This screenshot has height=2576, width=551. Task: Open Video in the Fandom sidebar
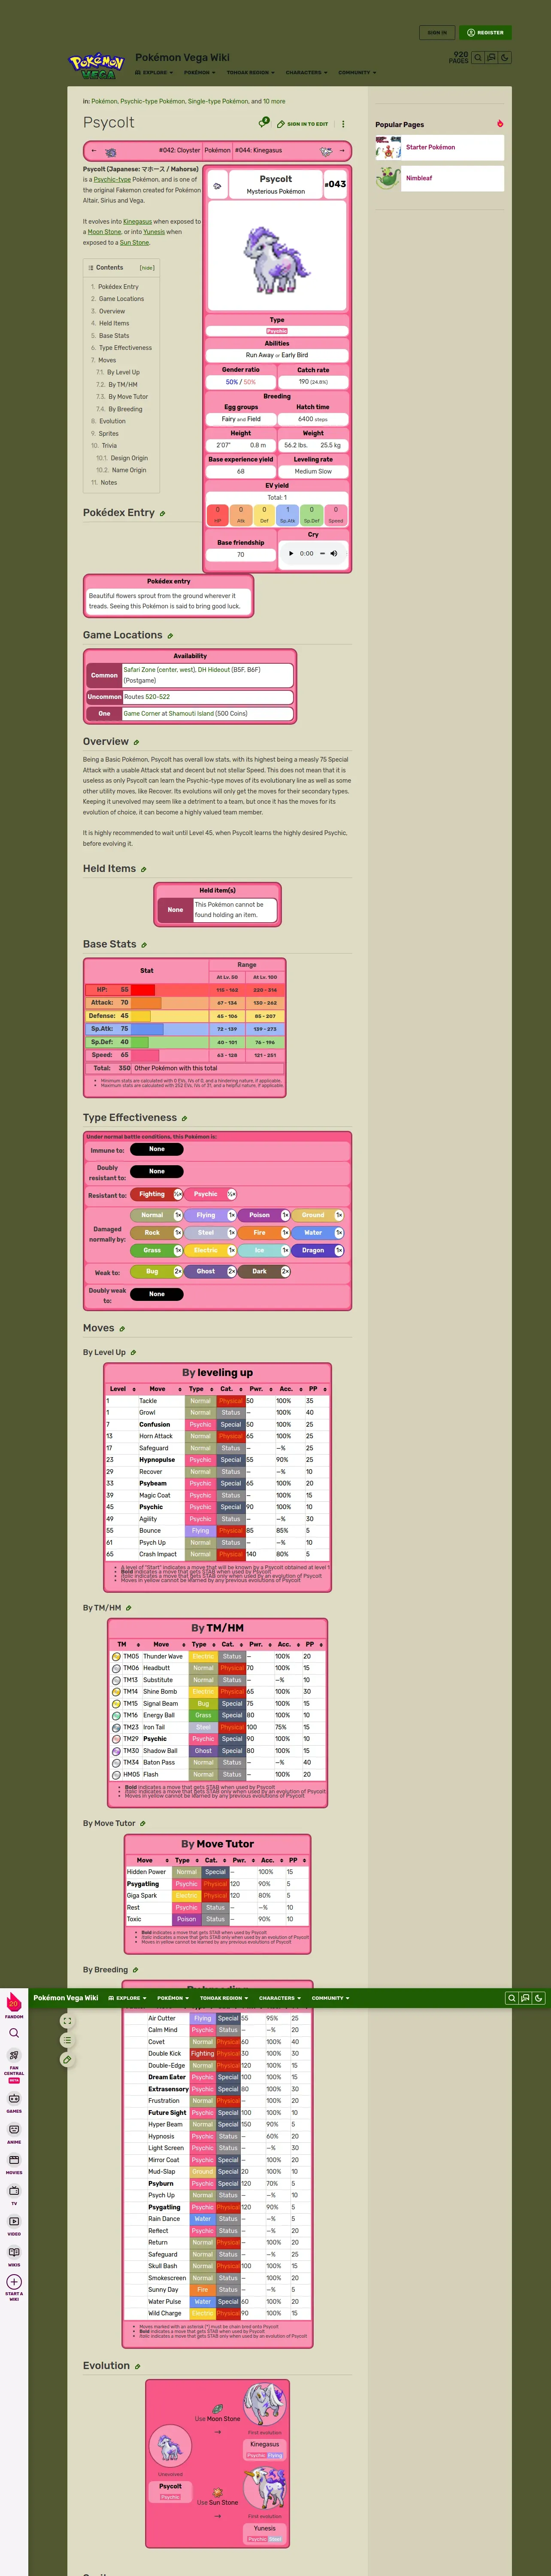coord(14,2225)
